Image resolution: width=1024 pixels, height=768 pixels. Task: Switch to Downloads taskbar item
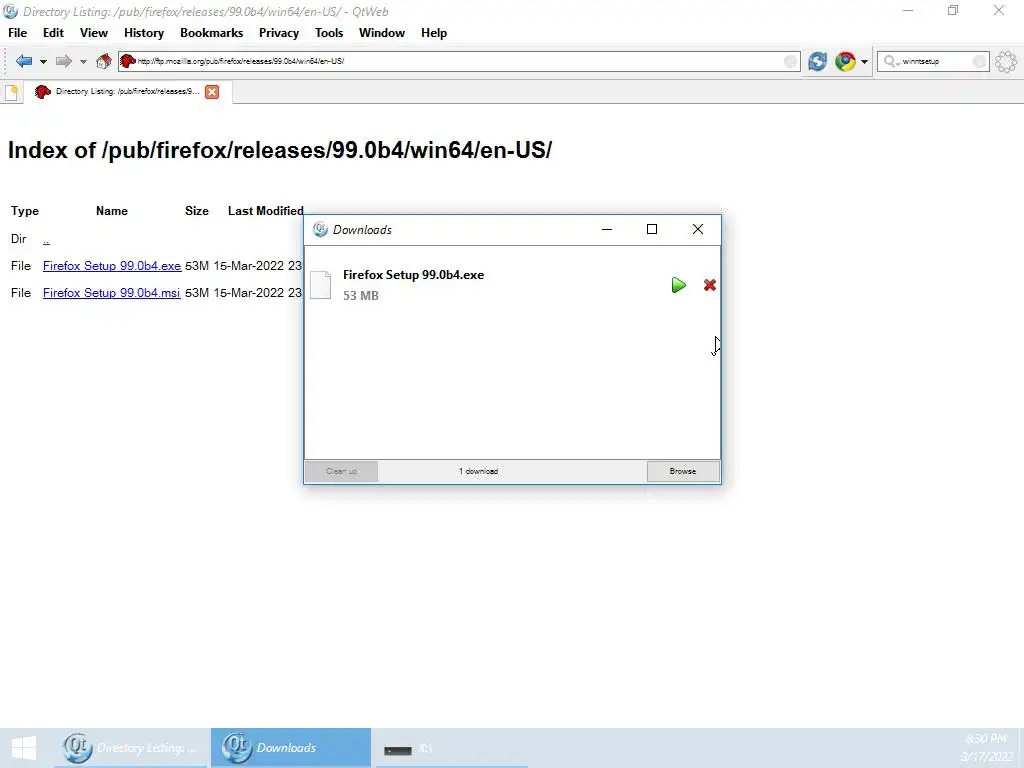click(291, 748)
